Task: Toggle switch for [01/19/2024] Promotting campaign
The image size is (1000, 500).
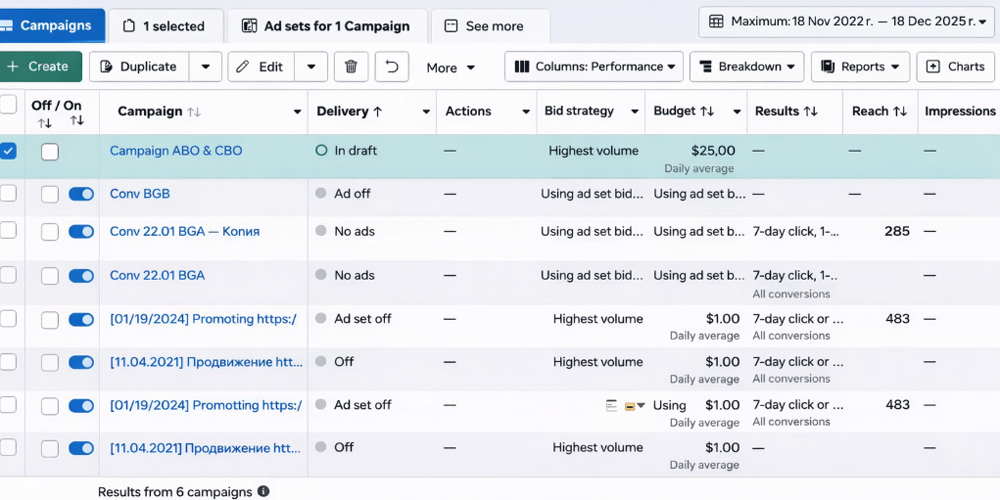Action: [x=81, y=406]
